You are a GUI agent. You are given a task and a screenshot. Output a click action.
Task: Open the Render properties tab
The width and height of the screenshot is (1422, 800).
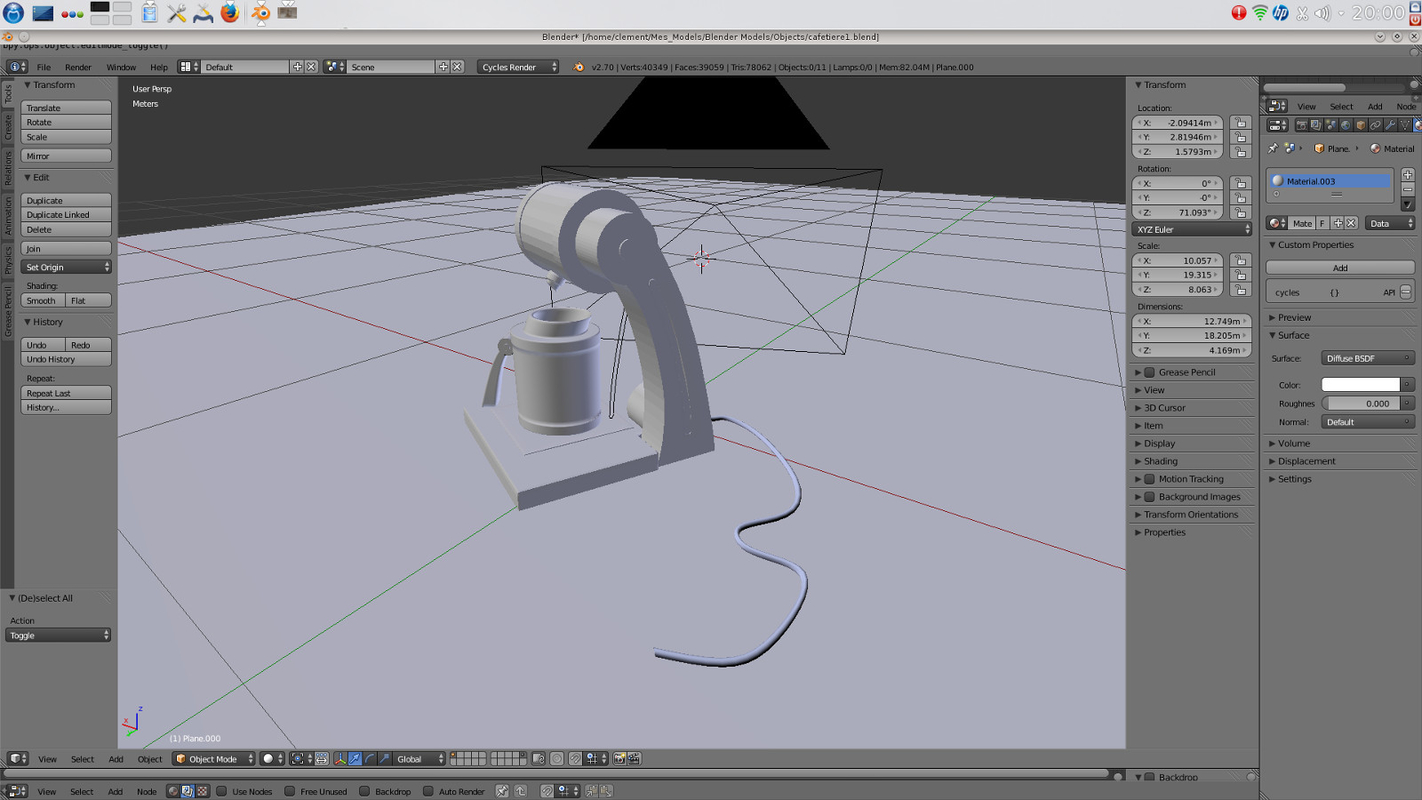1303,124
